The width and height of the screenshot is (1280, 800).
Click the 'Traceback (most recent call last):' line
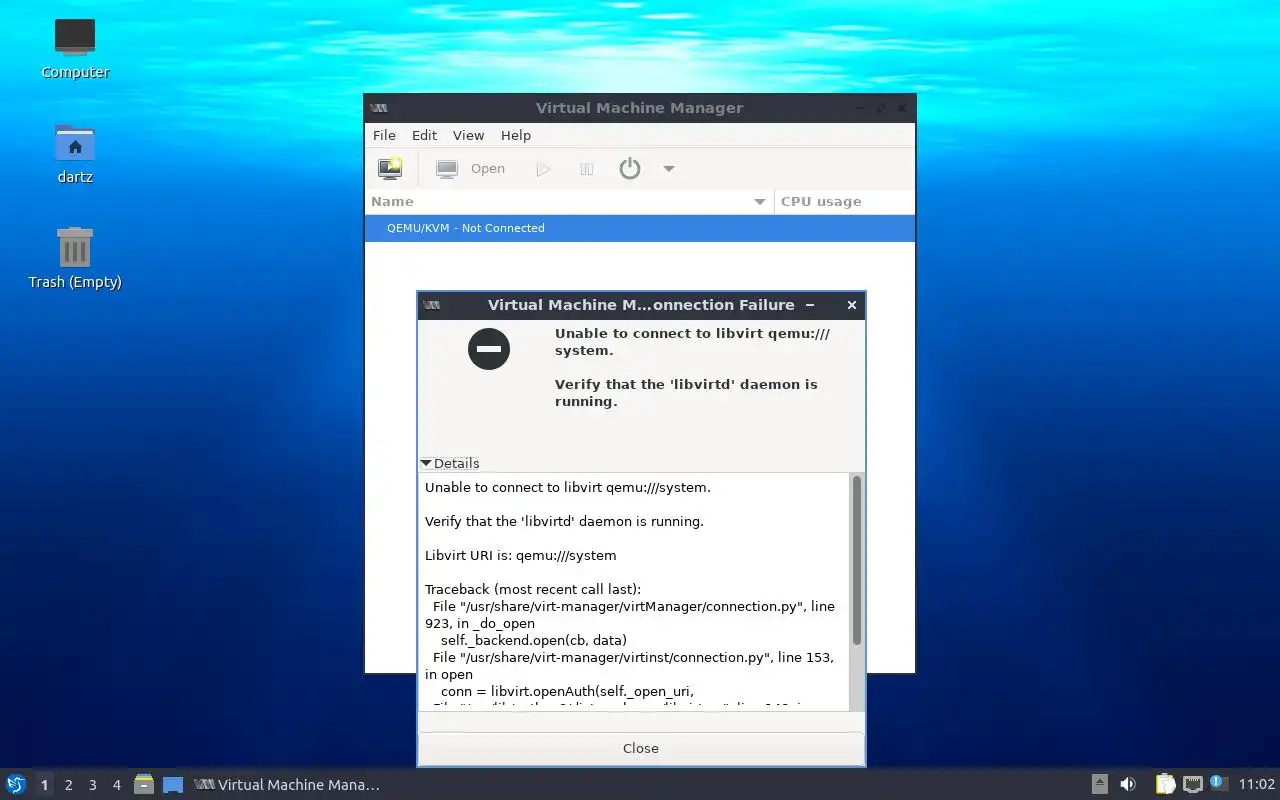pyautogui.click(x=533, y=589)
